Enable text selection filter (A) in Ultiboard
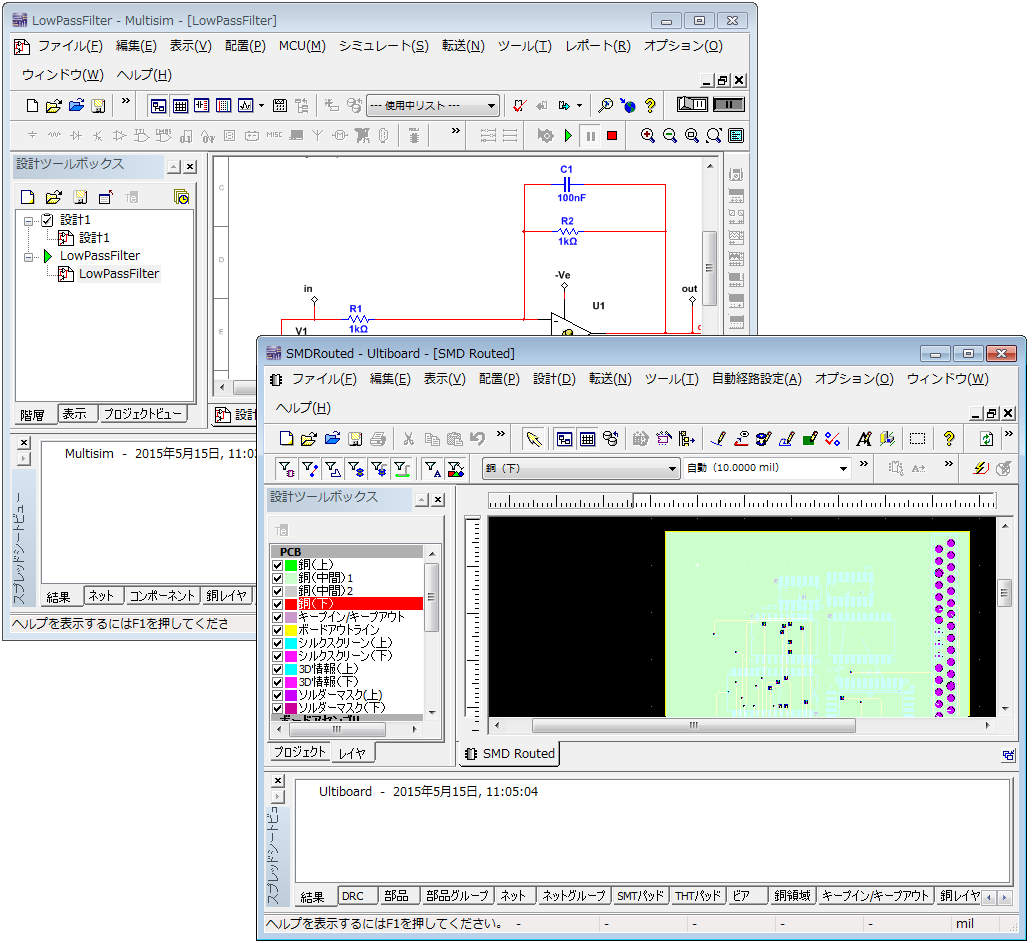The height and width of the screenshot is (943, 1035). (432, 469)
